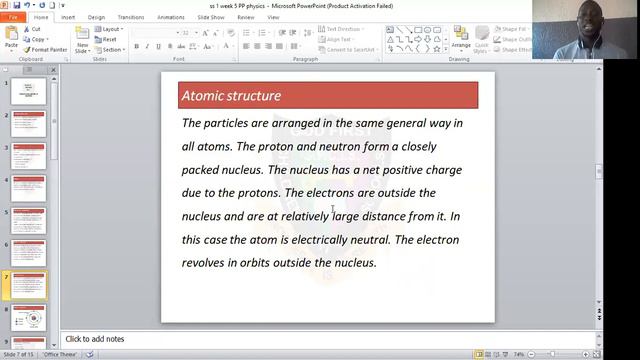The height and width of the screenshot is (360, 640).
Task: Switch to the Transitions tab
Action: point(131,17)
